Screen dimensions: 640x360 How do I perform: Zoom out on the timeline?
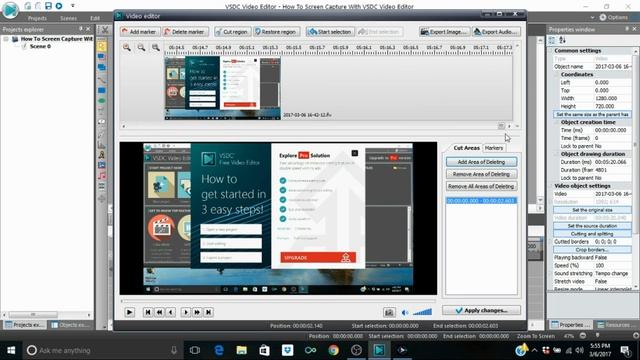click(x=141, y=47)
